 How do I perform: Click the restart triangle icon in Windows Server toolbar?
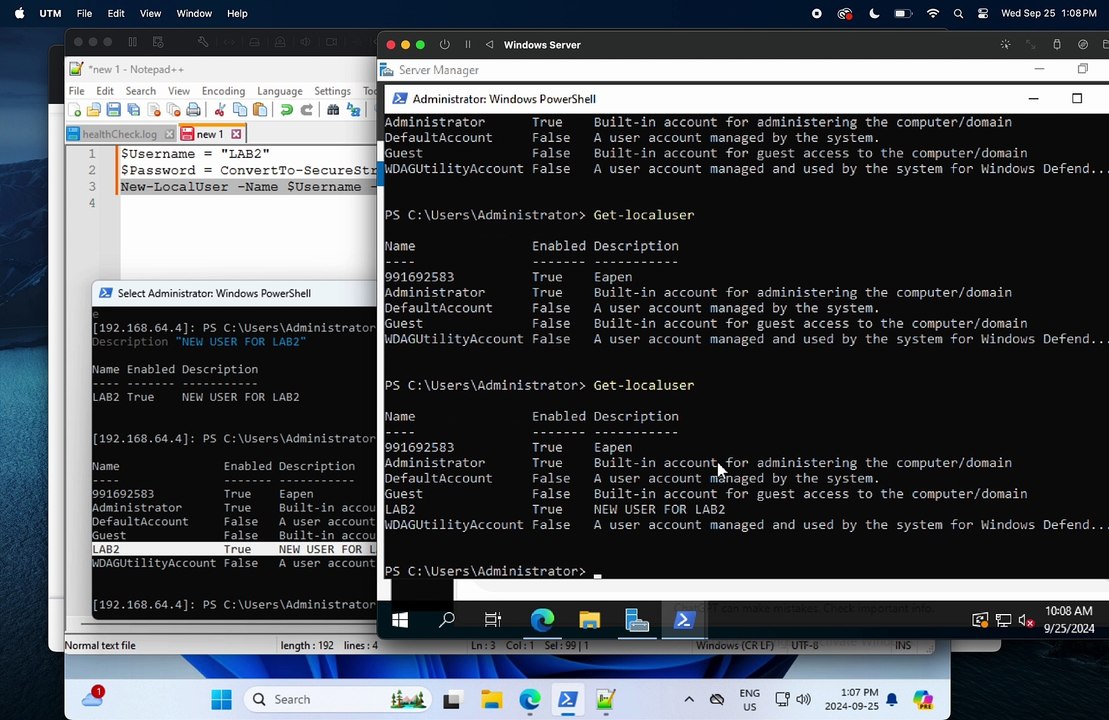[x=489, y=45]
